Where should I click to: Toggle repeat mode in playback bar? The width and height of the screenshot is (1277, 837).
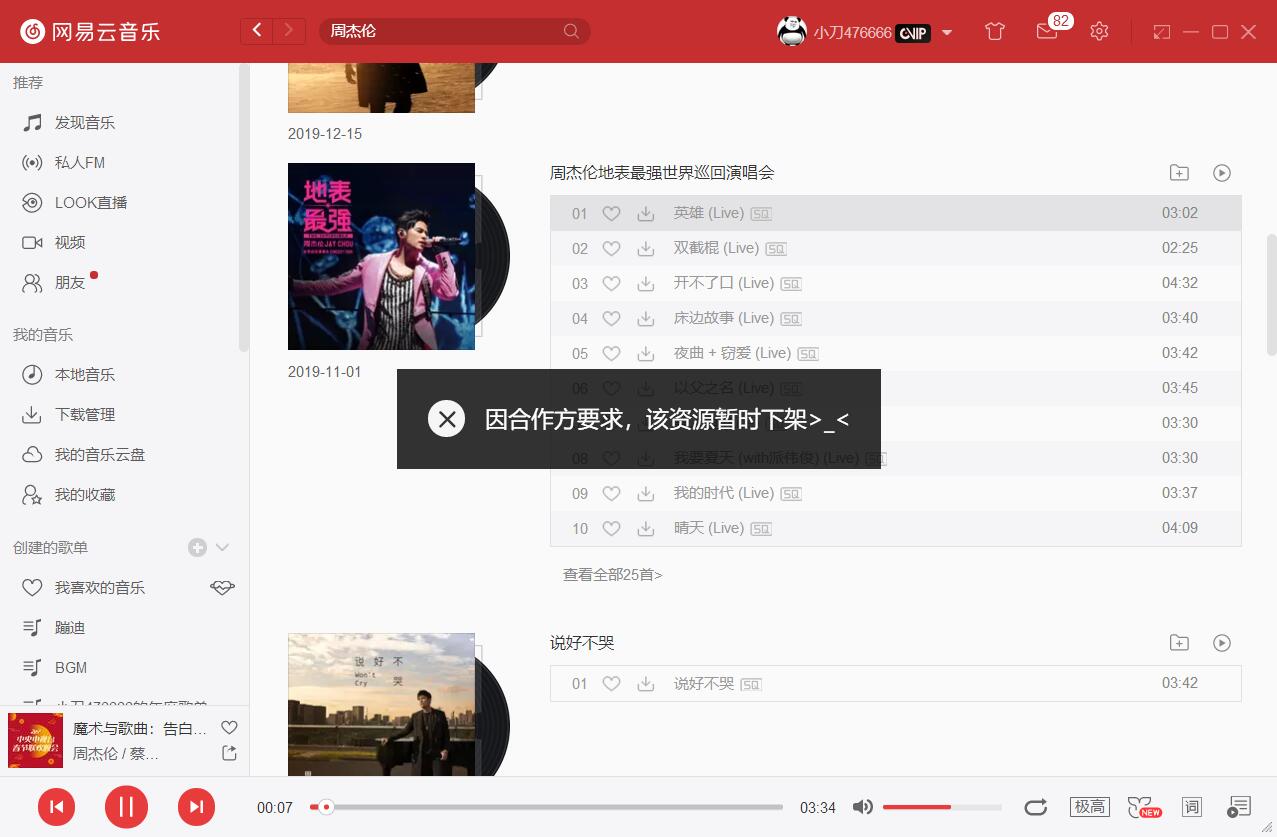pos(1036,806)
